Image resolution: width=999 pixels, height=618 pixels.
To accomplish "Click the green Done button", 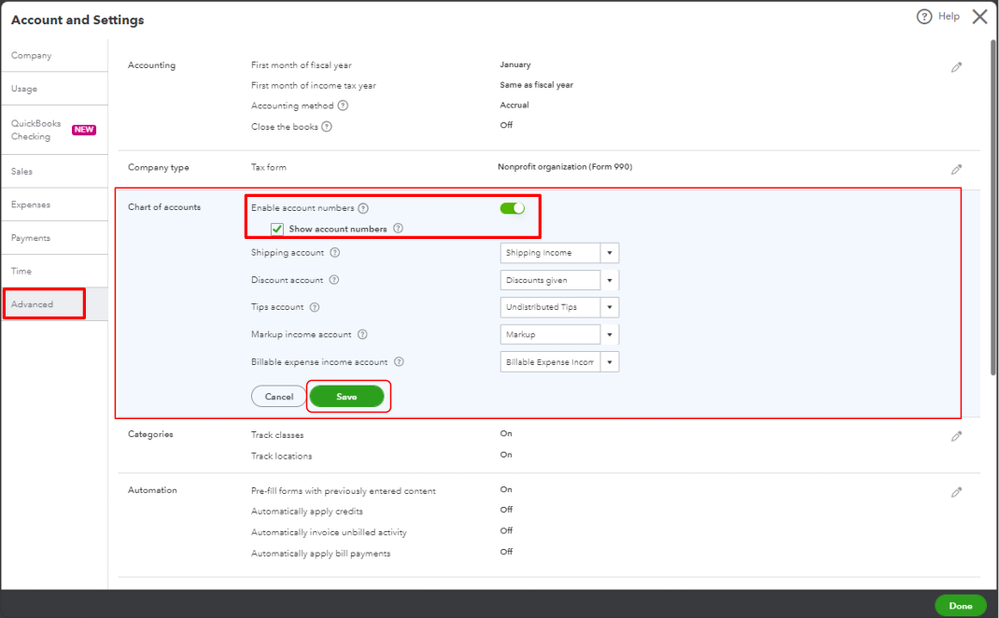I will [960, 605].
